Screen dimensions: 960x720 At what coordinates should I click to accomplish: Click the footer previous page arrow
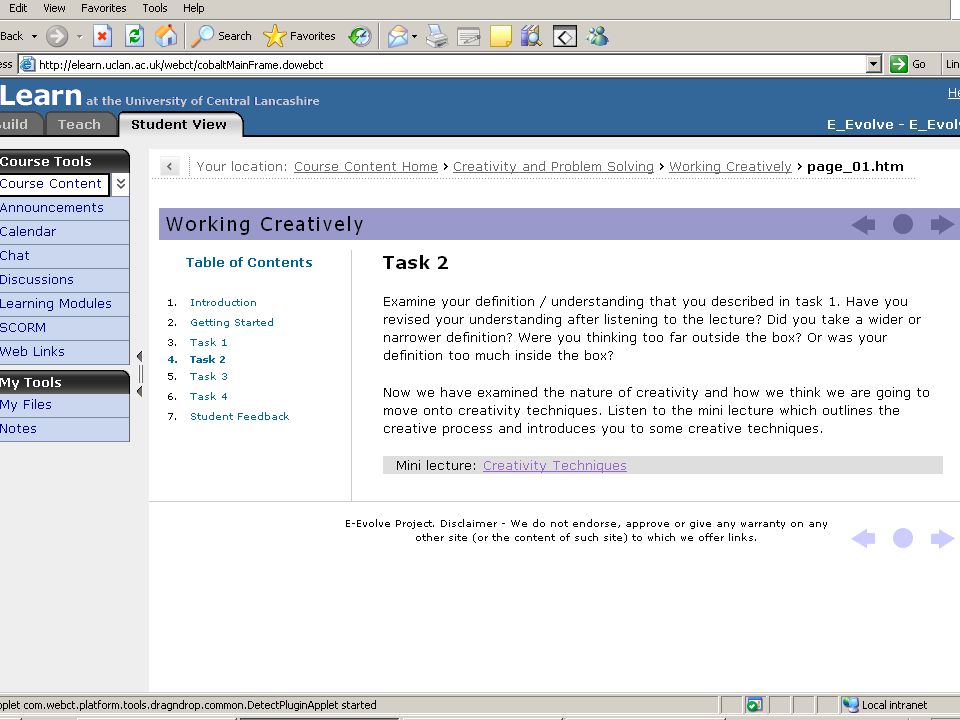click(x=863, y=538)
